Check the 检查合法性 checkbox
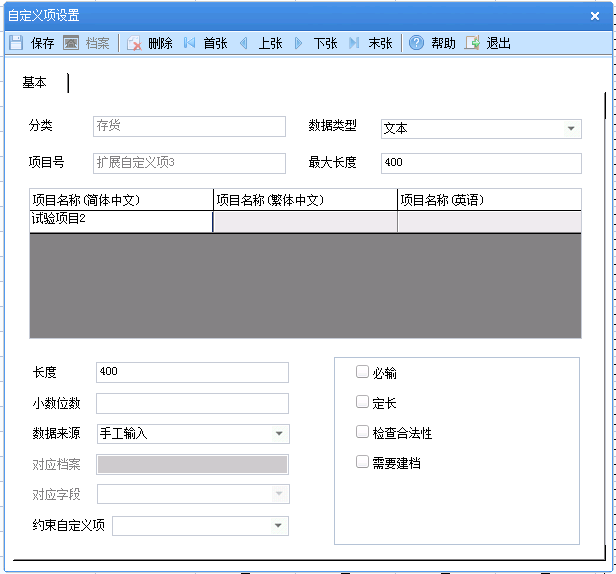Screen dimensions: 616x574 [x=363, y=432]
